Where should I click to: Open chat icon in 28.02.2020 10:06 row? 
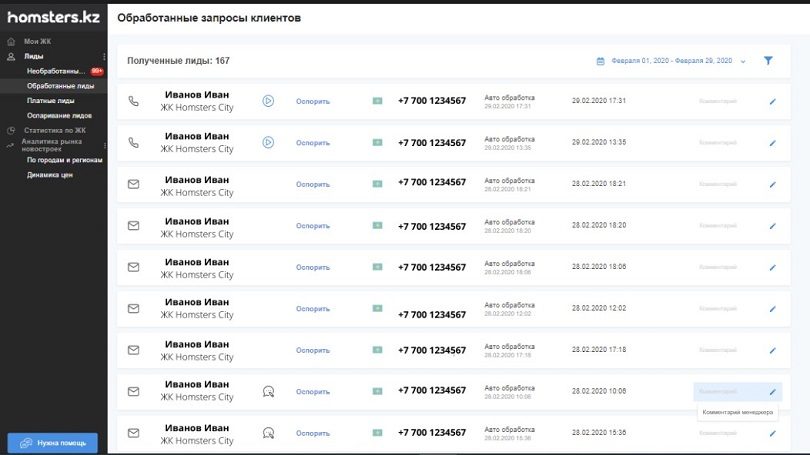268,391
